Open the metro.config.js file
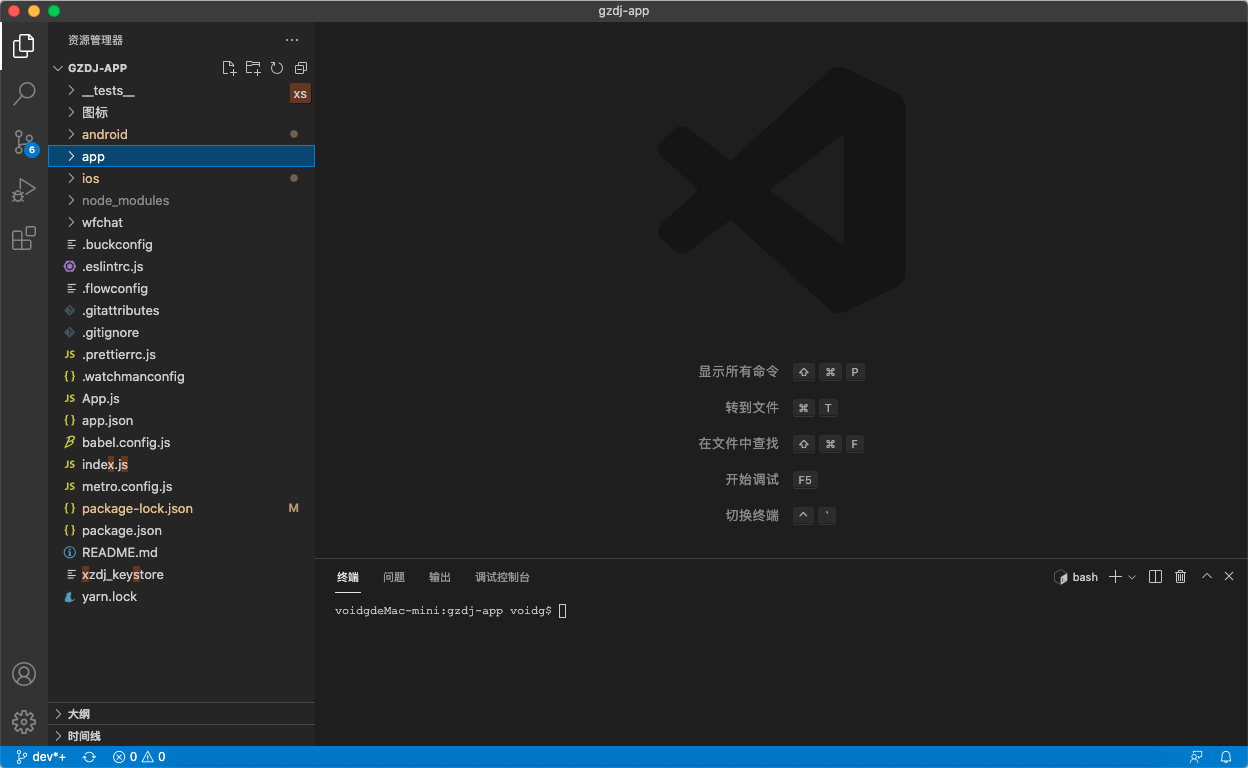This screenshot has width=1248, height=768. click(x=181, y=486)
